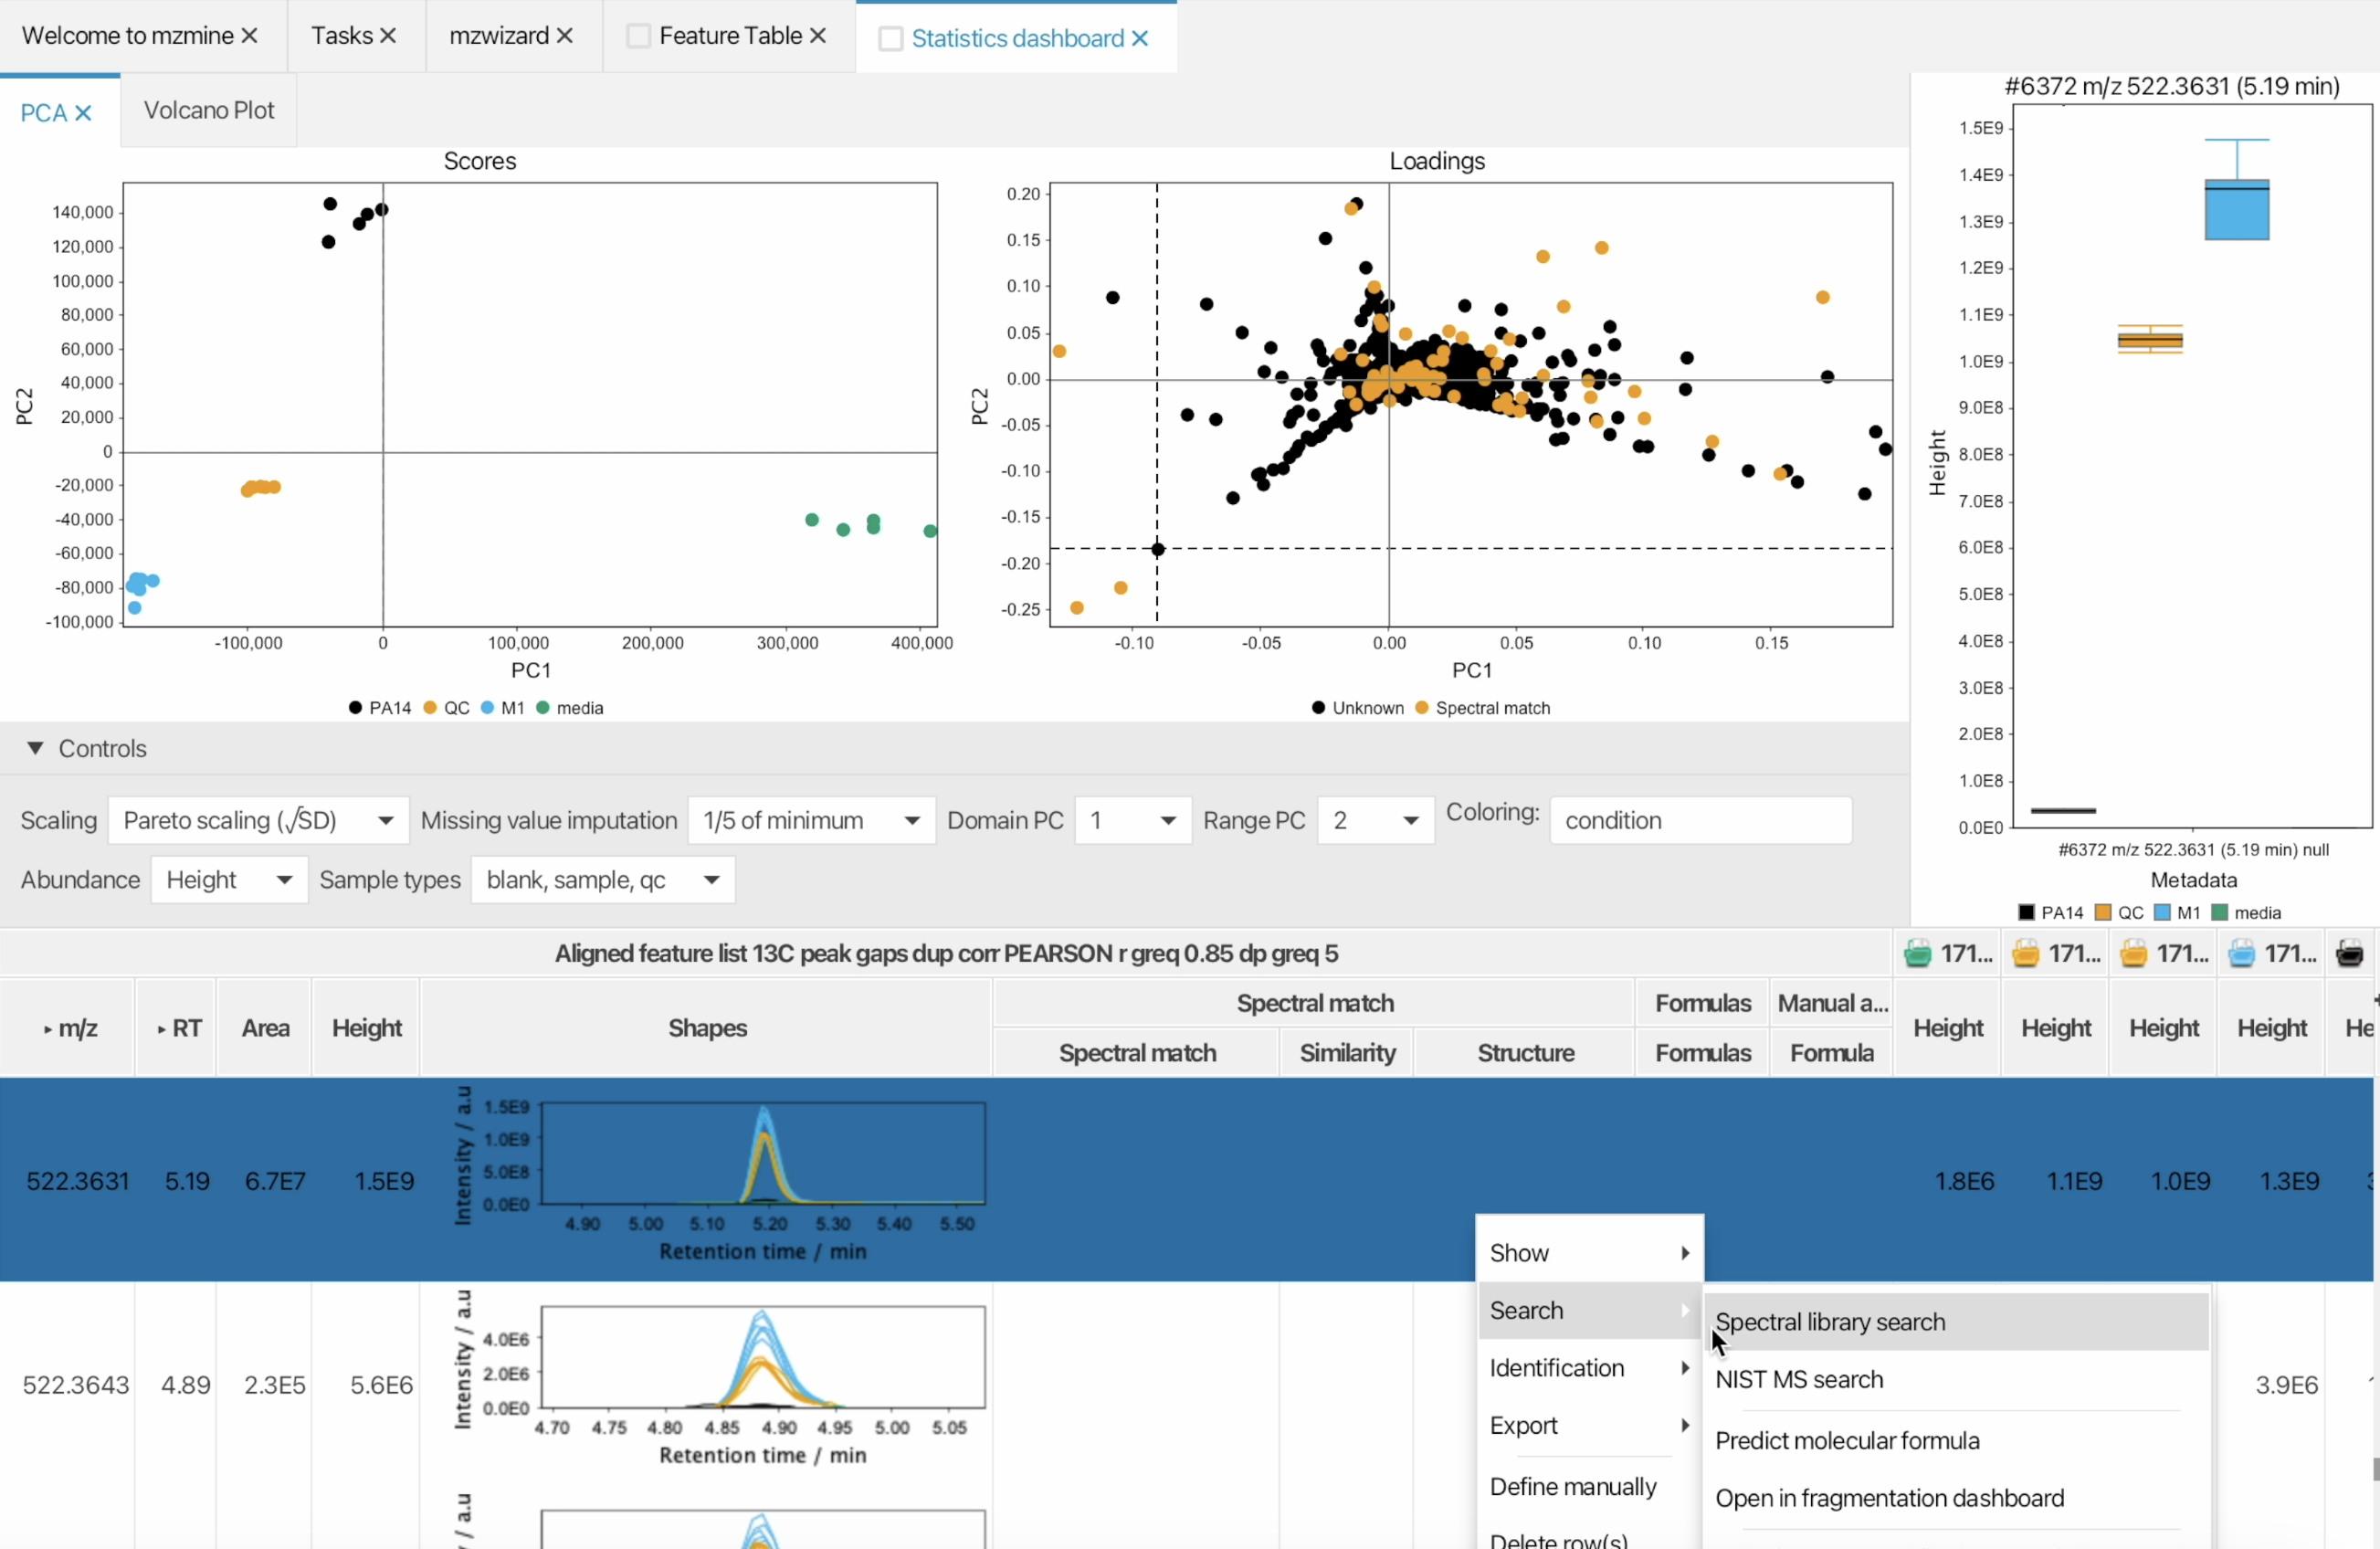Click the Export submenu icon
Image resolution: width=2380 pixels, height=1549 pixels.
tap(1684, 1424)
